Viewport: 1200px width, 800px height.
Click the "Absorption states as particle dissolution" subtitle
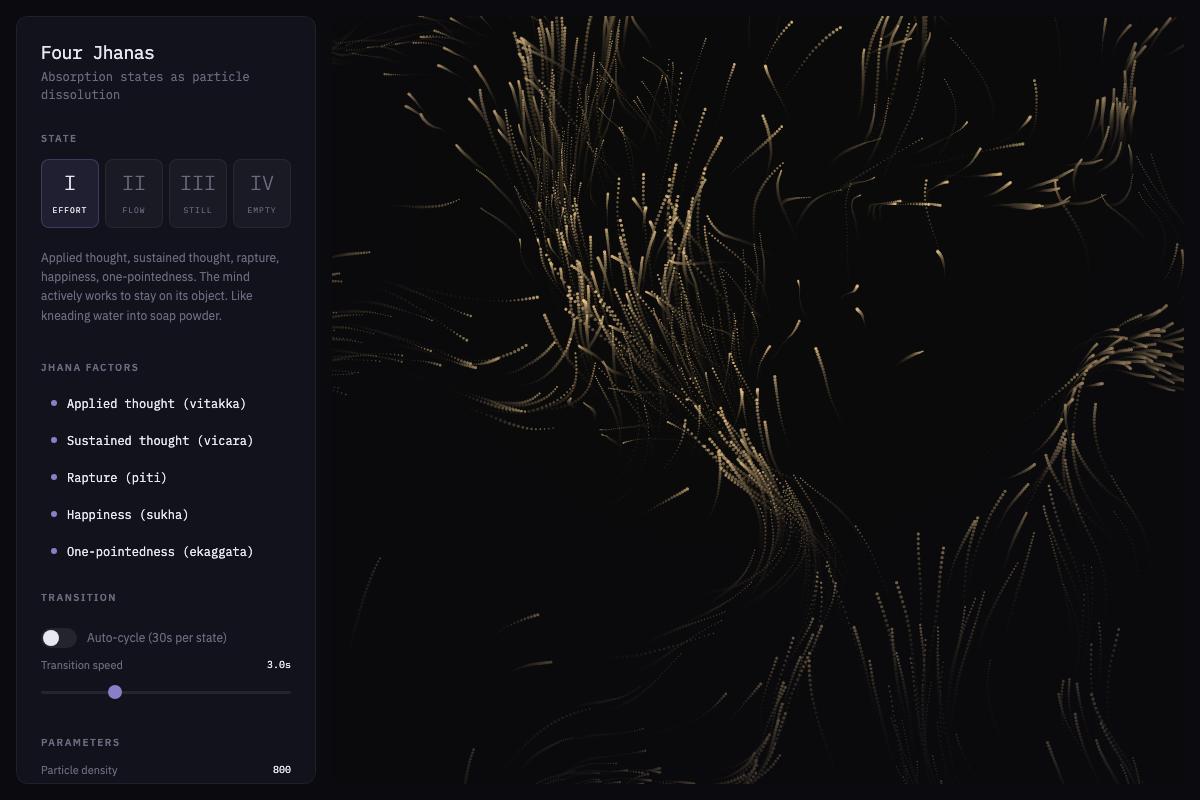145,86
